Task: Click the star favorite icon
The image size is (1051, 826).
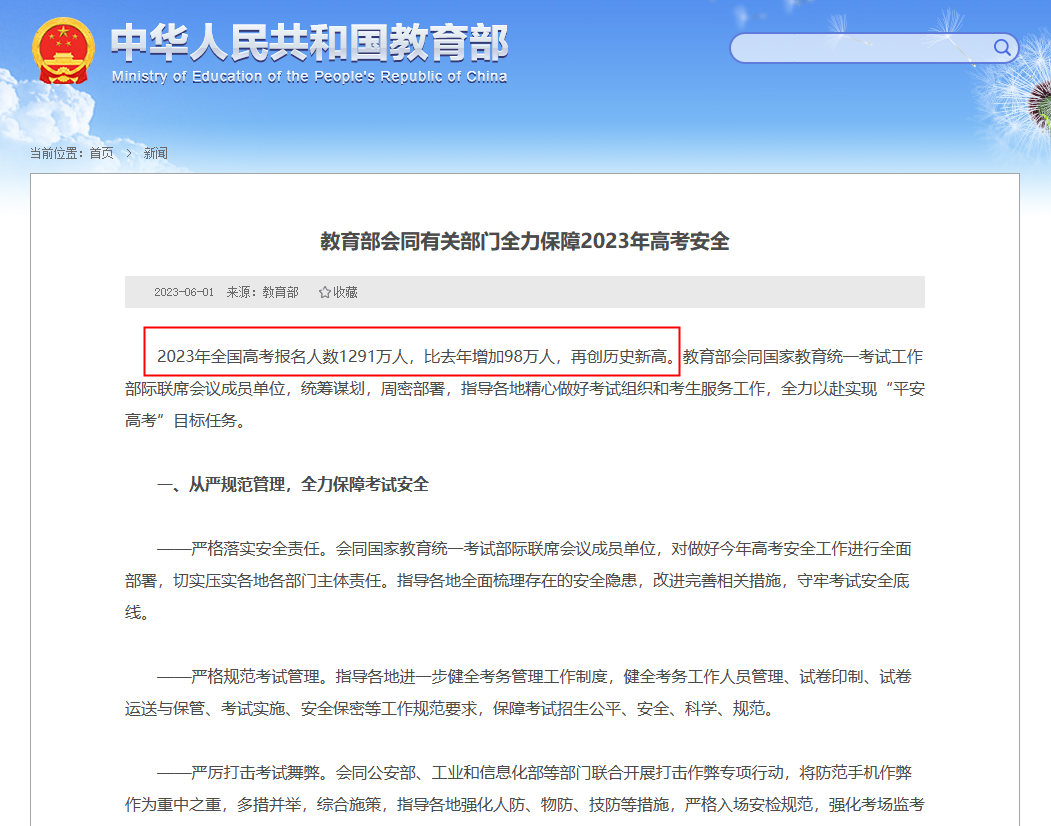Action: coord(324,292)
